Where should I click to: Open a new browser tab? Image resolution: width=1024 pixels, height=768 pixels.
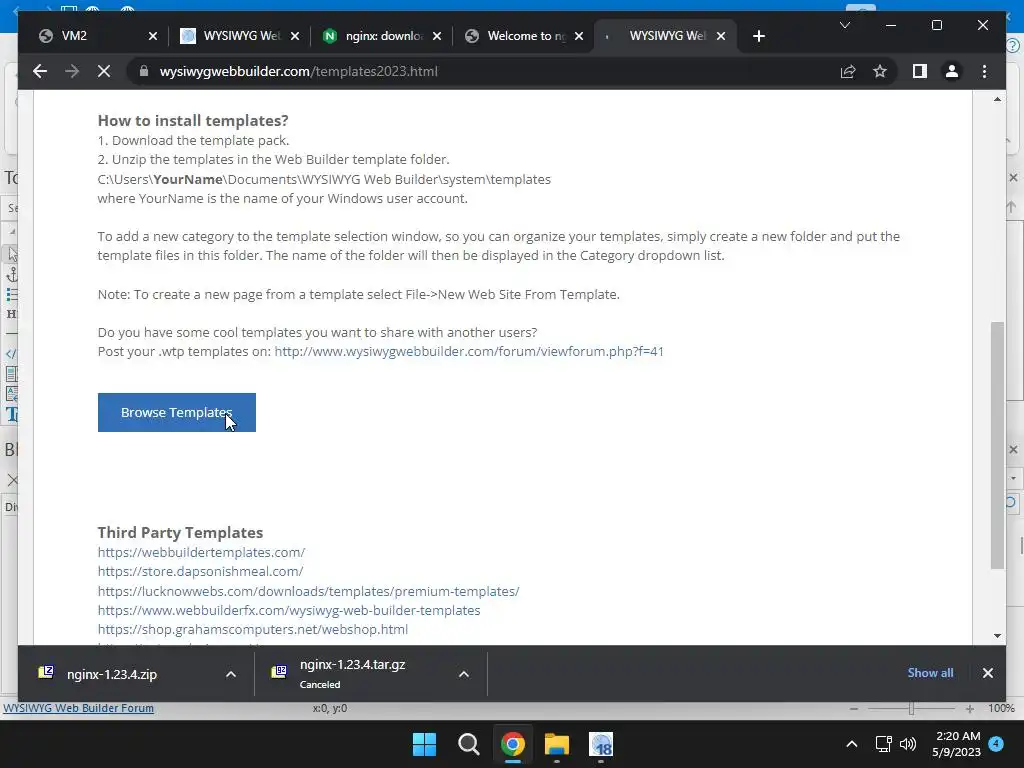point(758,36)
